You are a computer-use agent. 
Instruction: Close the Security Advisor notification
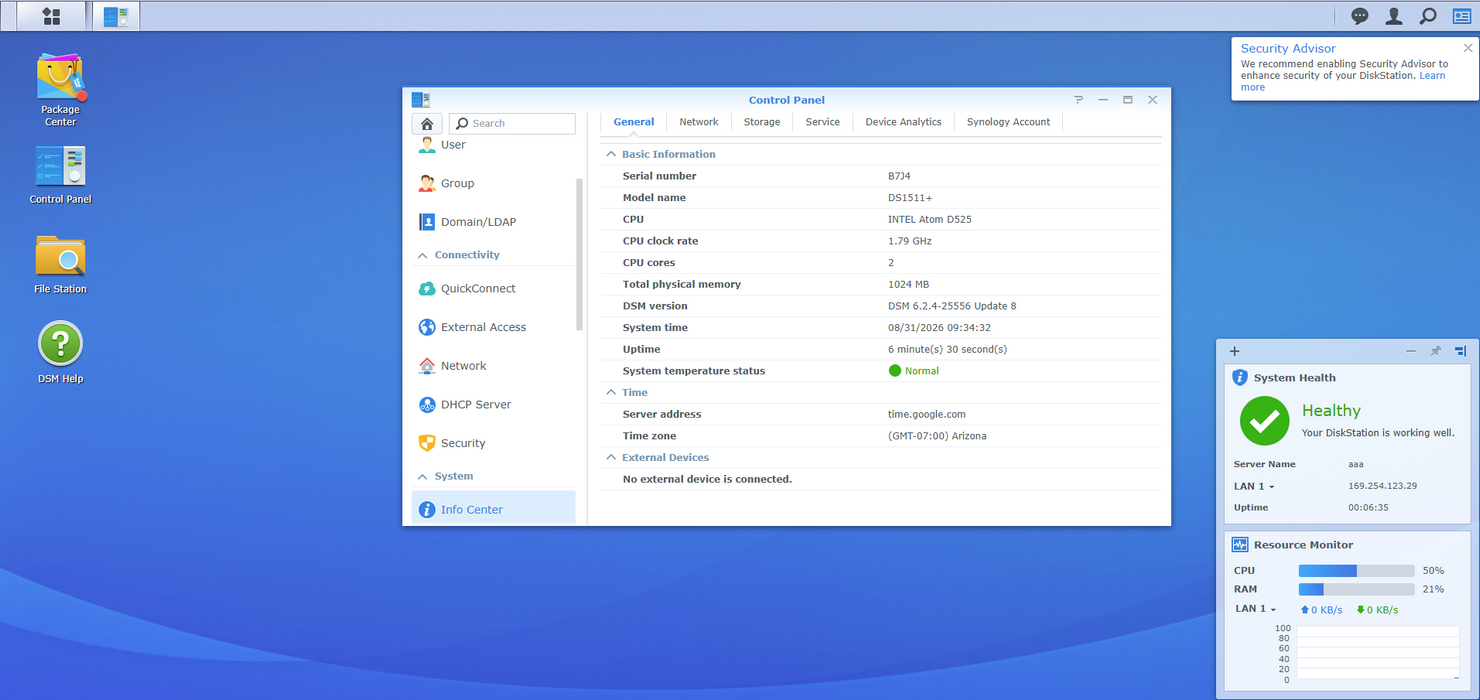point(1468,48)
